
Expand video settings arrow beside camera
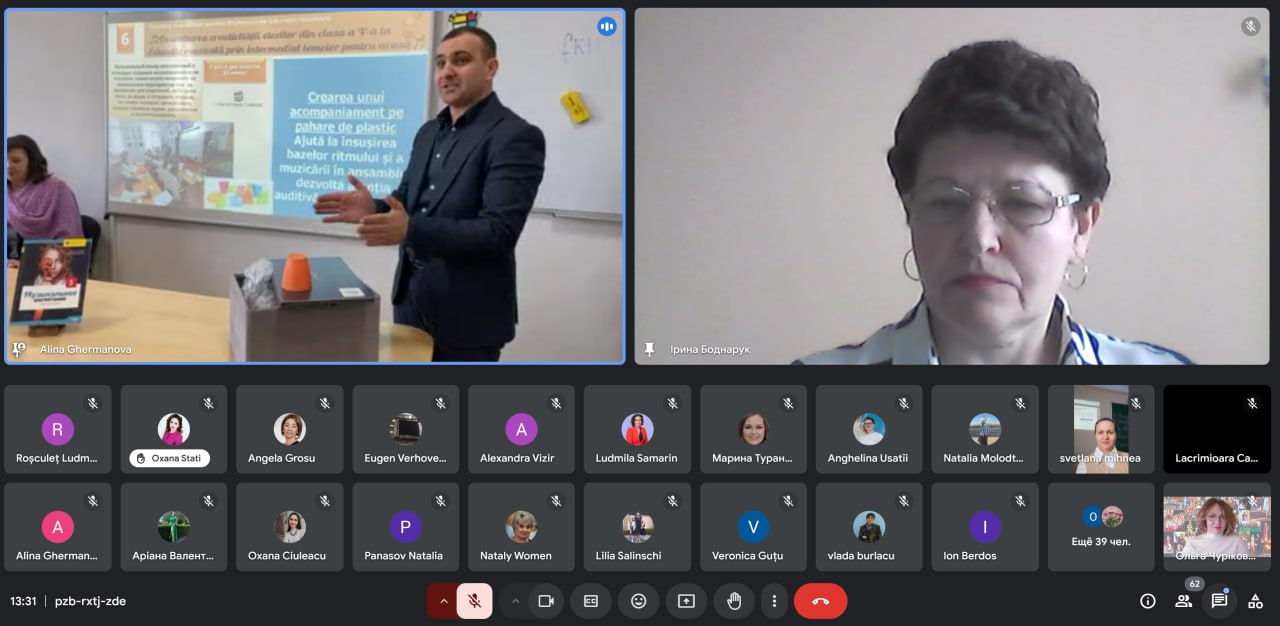[516, 601]
